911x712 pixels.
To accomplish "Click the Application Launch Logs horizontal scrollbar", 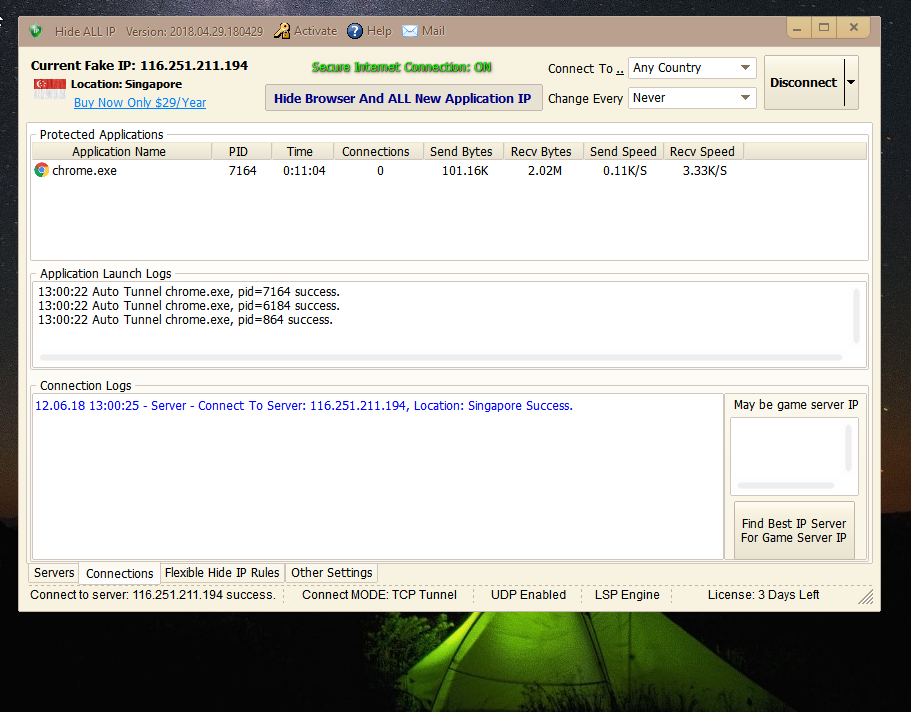I will coord(440,357).
